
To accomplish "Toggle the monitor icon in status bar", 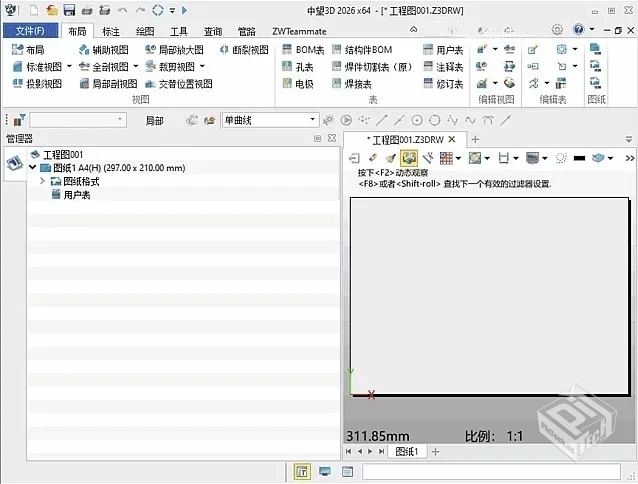I will [x=325, y=472].
